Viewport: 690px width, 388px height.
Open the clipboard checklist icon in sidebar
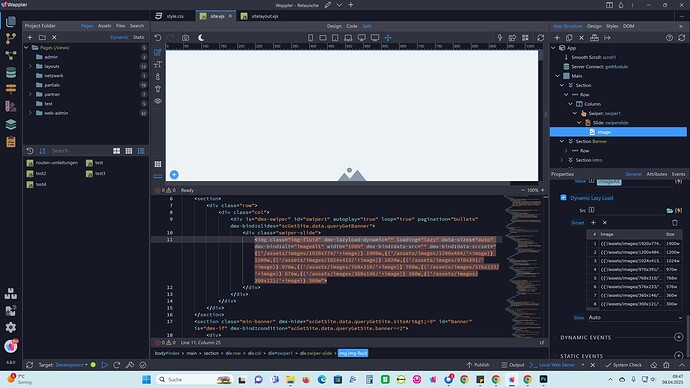[x=11, y=142]
